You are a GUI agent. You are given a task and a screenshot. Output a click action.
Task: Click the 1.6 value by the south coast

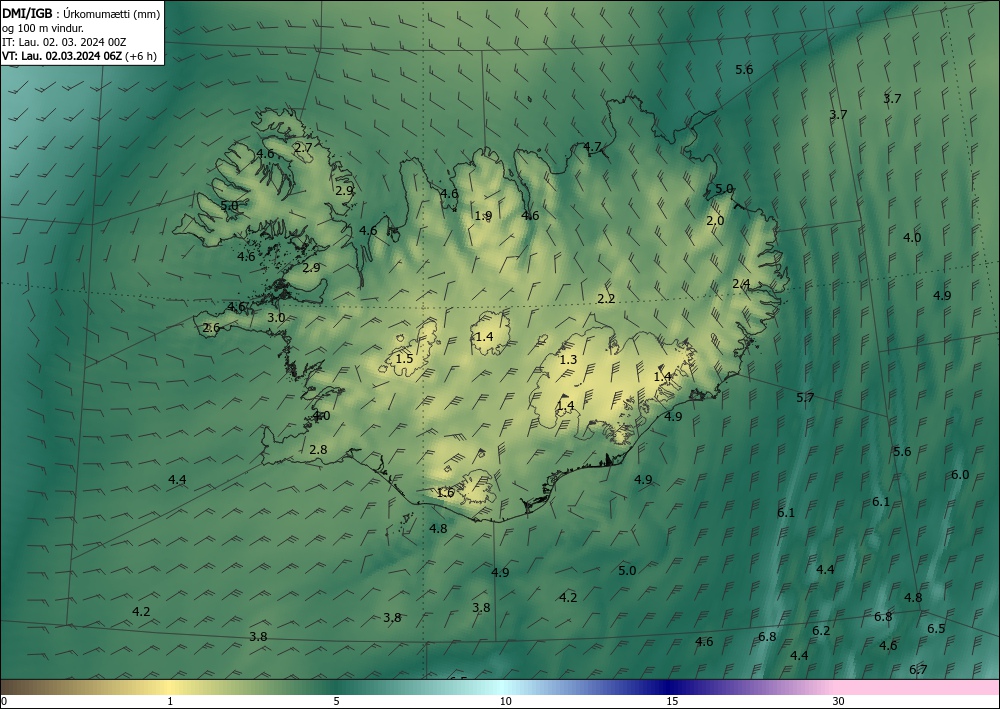coord(445,492)
